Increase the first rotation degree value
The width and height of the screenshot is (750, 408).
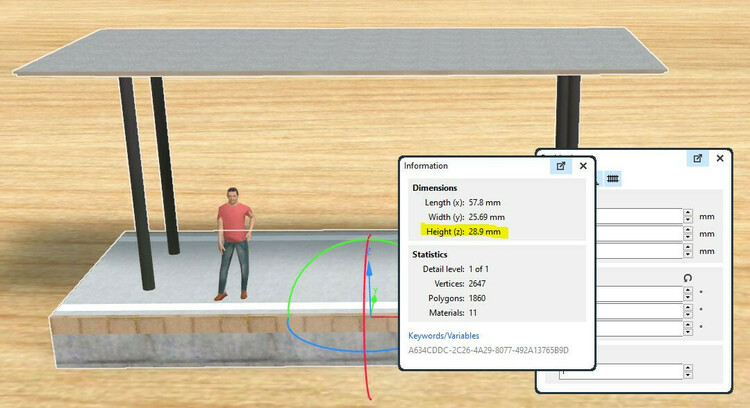pos(688,290)
